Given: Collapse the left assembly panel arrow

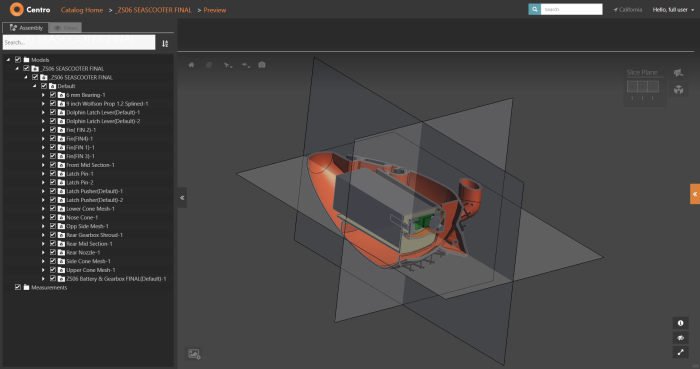Looking at the screenshot, I should point(182,198).
